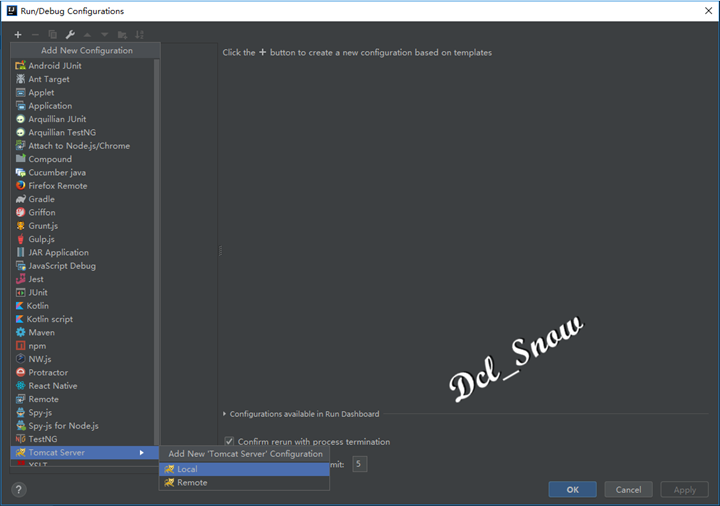The height and width of the screenshot is (506, 720).
Task: Select Griffon configuration type
Action: (x=83, y=212)
